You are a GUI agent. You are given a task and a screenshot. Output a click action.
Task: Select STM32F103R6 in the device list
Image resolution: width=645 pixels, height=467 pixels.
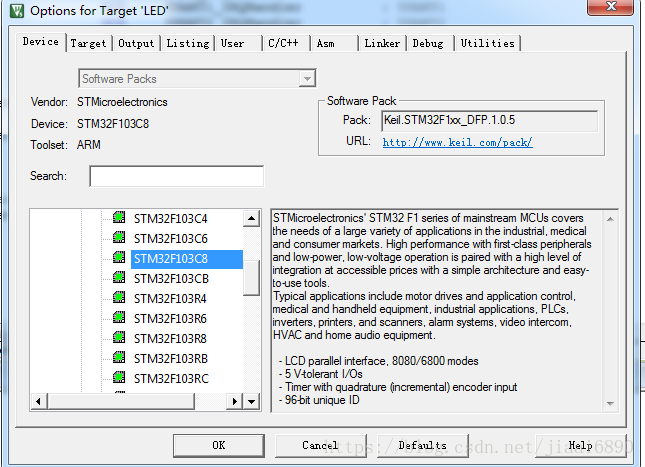(170, 319)
